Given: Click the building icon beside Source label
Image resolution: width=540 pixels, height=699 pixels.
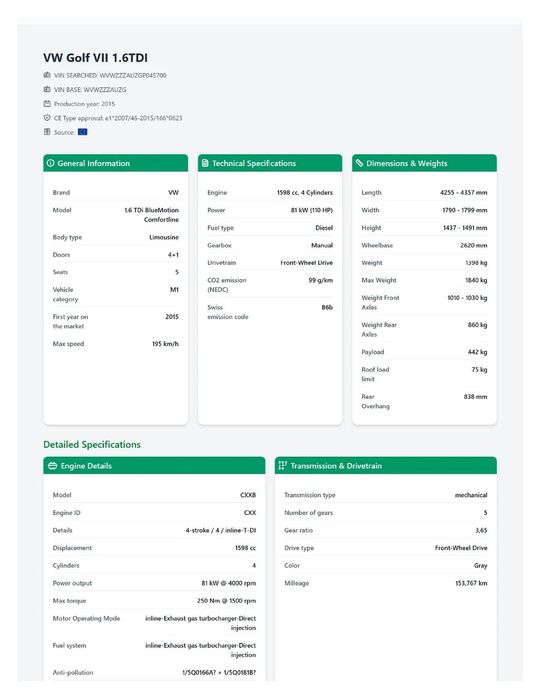Looking at the screenshot, I should (47, 132).
